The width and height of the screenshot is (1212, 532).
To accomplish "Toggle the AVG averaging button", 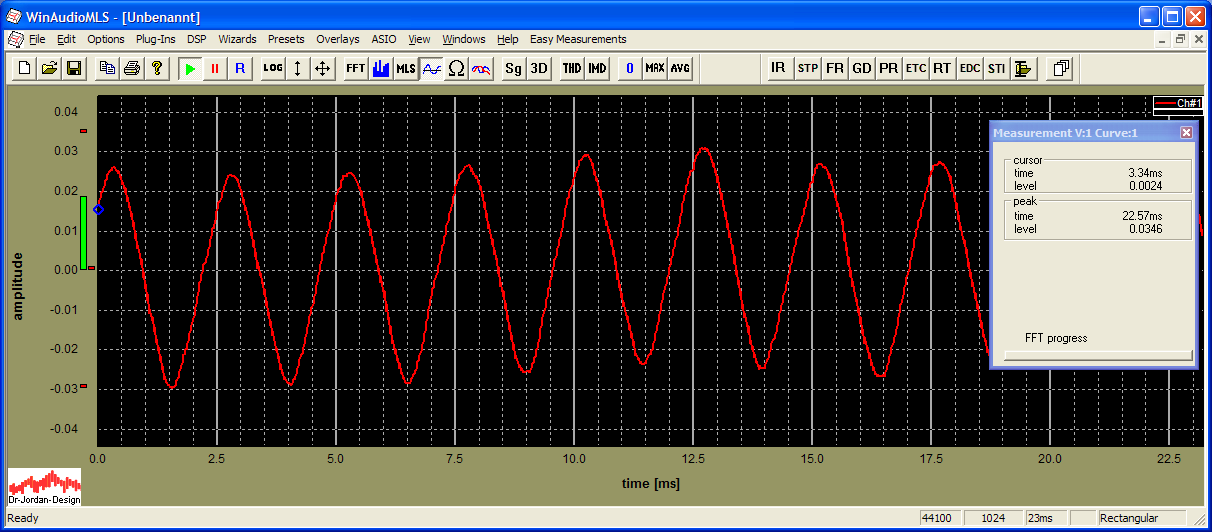I will [680, 69].
